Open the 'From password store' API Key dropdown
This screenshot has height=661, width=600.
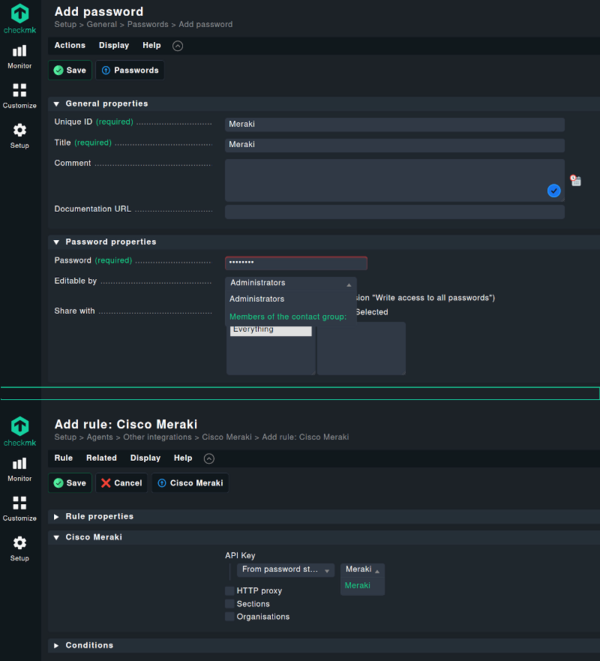[285, 570]
